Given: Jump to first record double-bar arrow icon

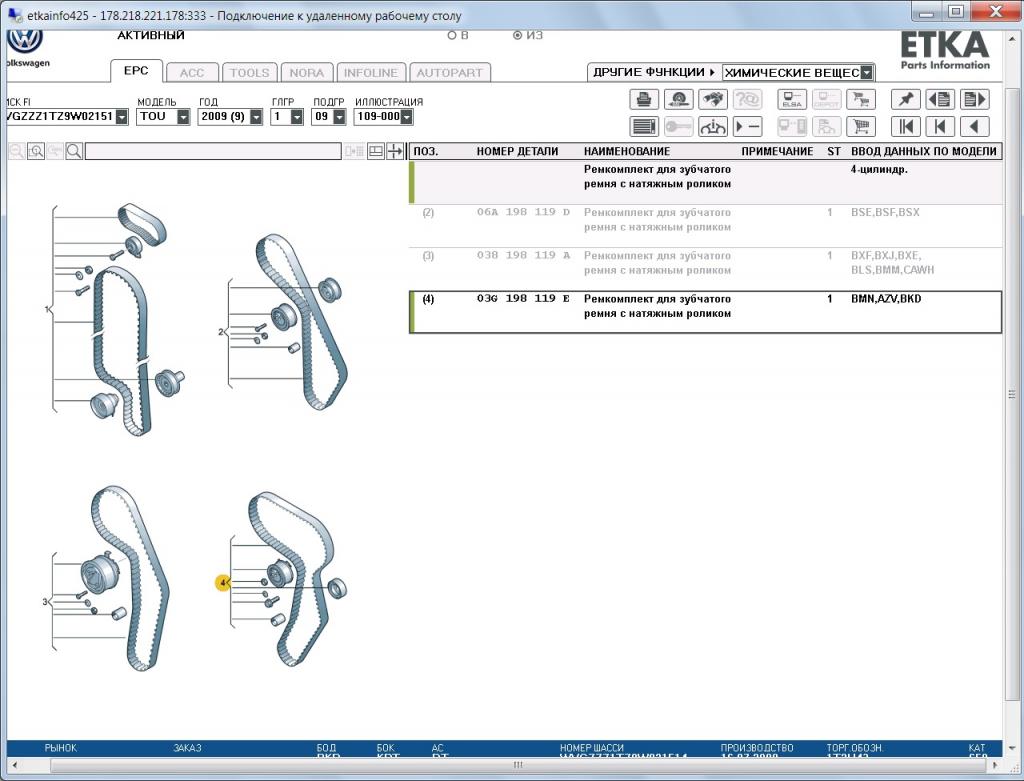Looking at the screenshot, I should point(906,126).
